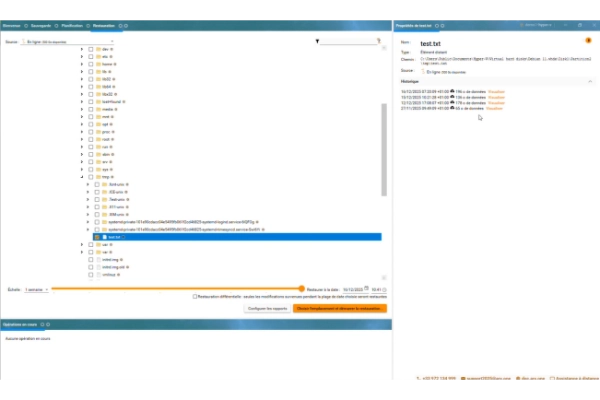Viewport: 600px width, 400px height.
Task: Click the folder icon of the home directory
Action: pyautogui.click(x=100, y=64)
